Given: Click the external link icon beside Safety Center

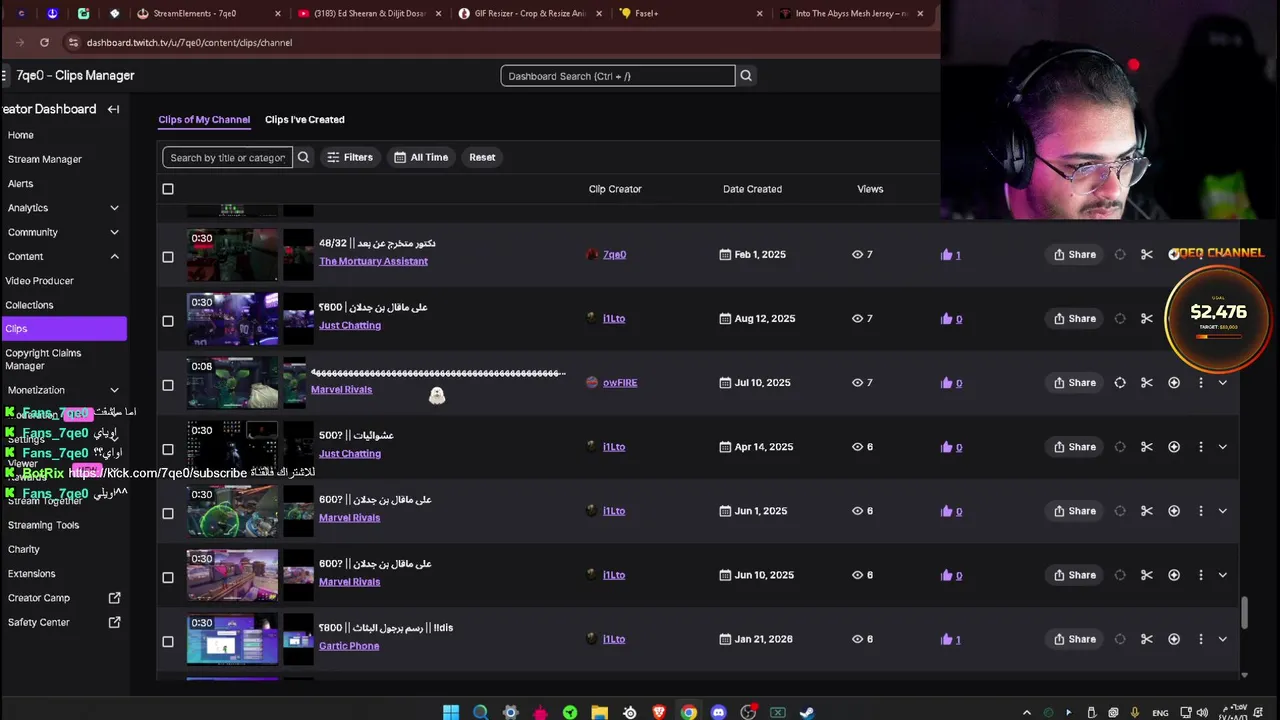Looking at the screenshot, I should coord(114,622).
